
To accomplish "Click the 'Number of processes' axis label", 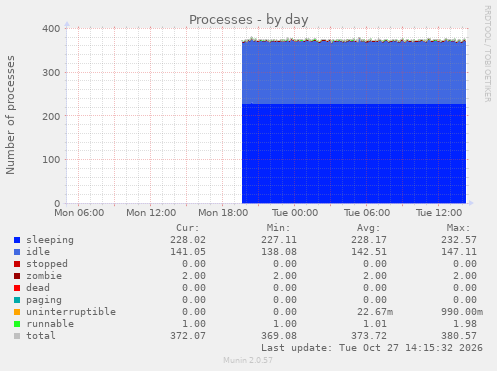I will (x=10, y=115).
